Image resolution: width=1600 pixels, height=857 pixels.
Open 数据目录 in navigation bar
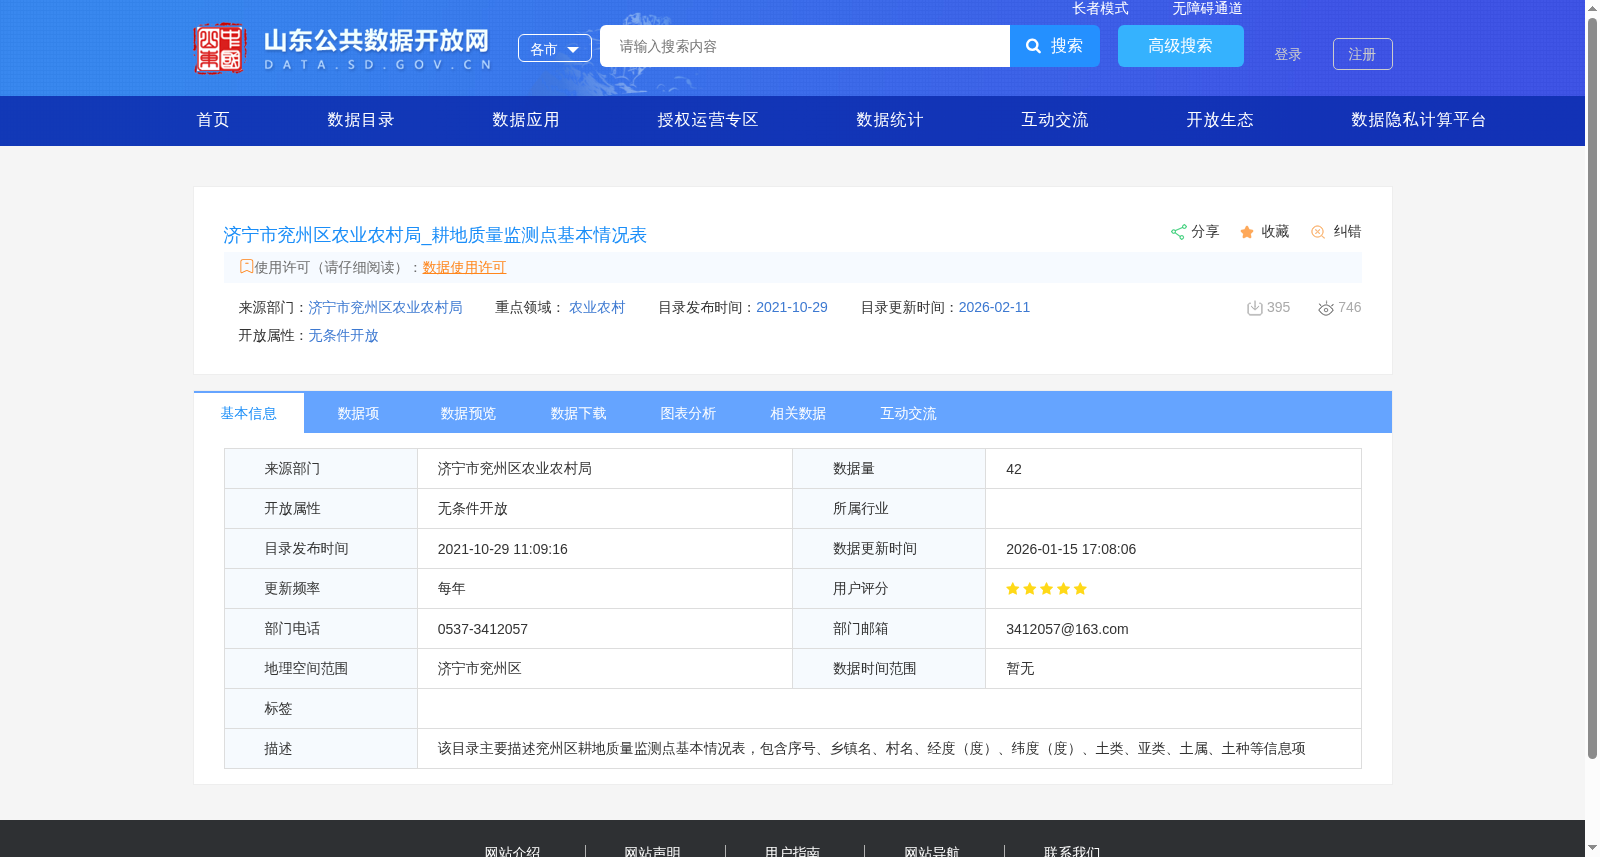click(x=361, y=120)
